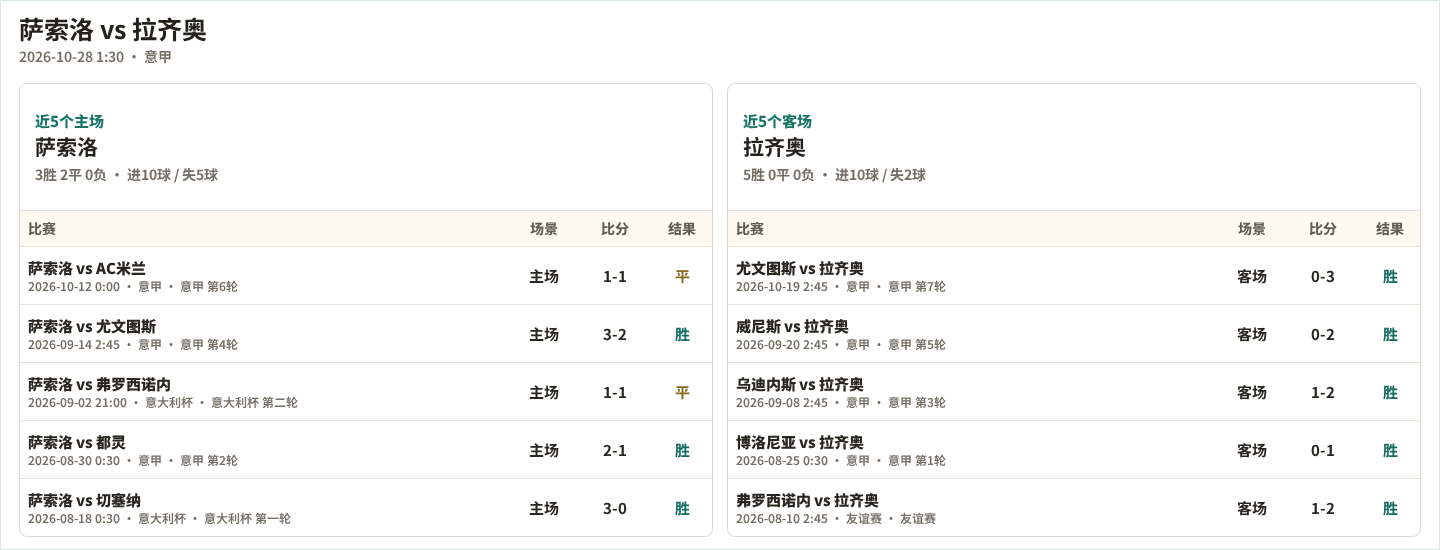Open match 萨索洛 vs 都灵
Screen dimensions: 1440x550
pyautogui.click(x=77, y=442)
